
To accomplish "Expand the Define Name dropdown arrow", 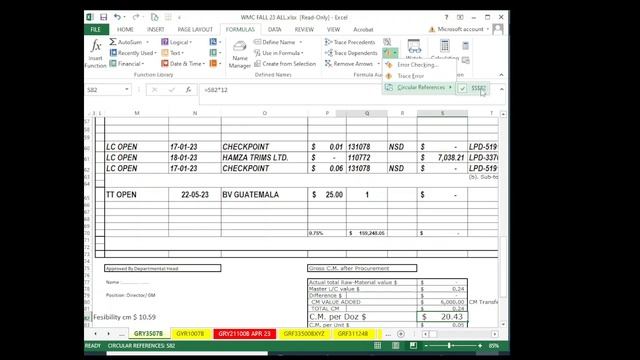I will (x=301, y=42).
